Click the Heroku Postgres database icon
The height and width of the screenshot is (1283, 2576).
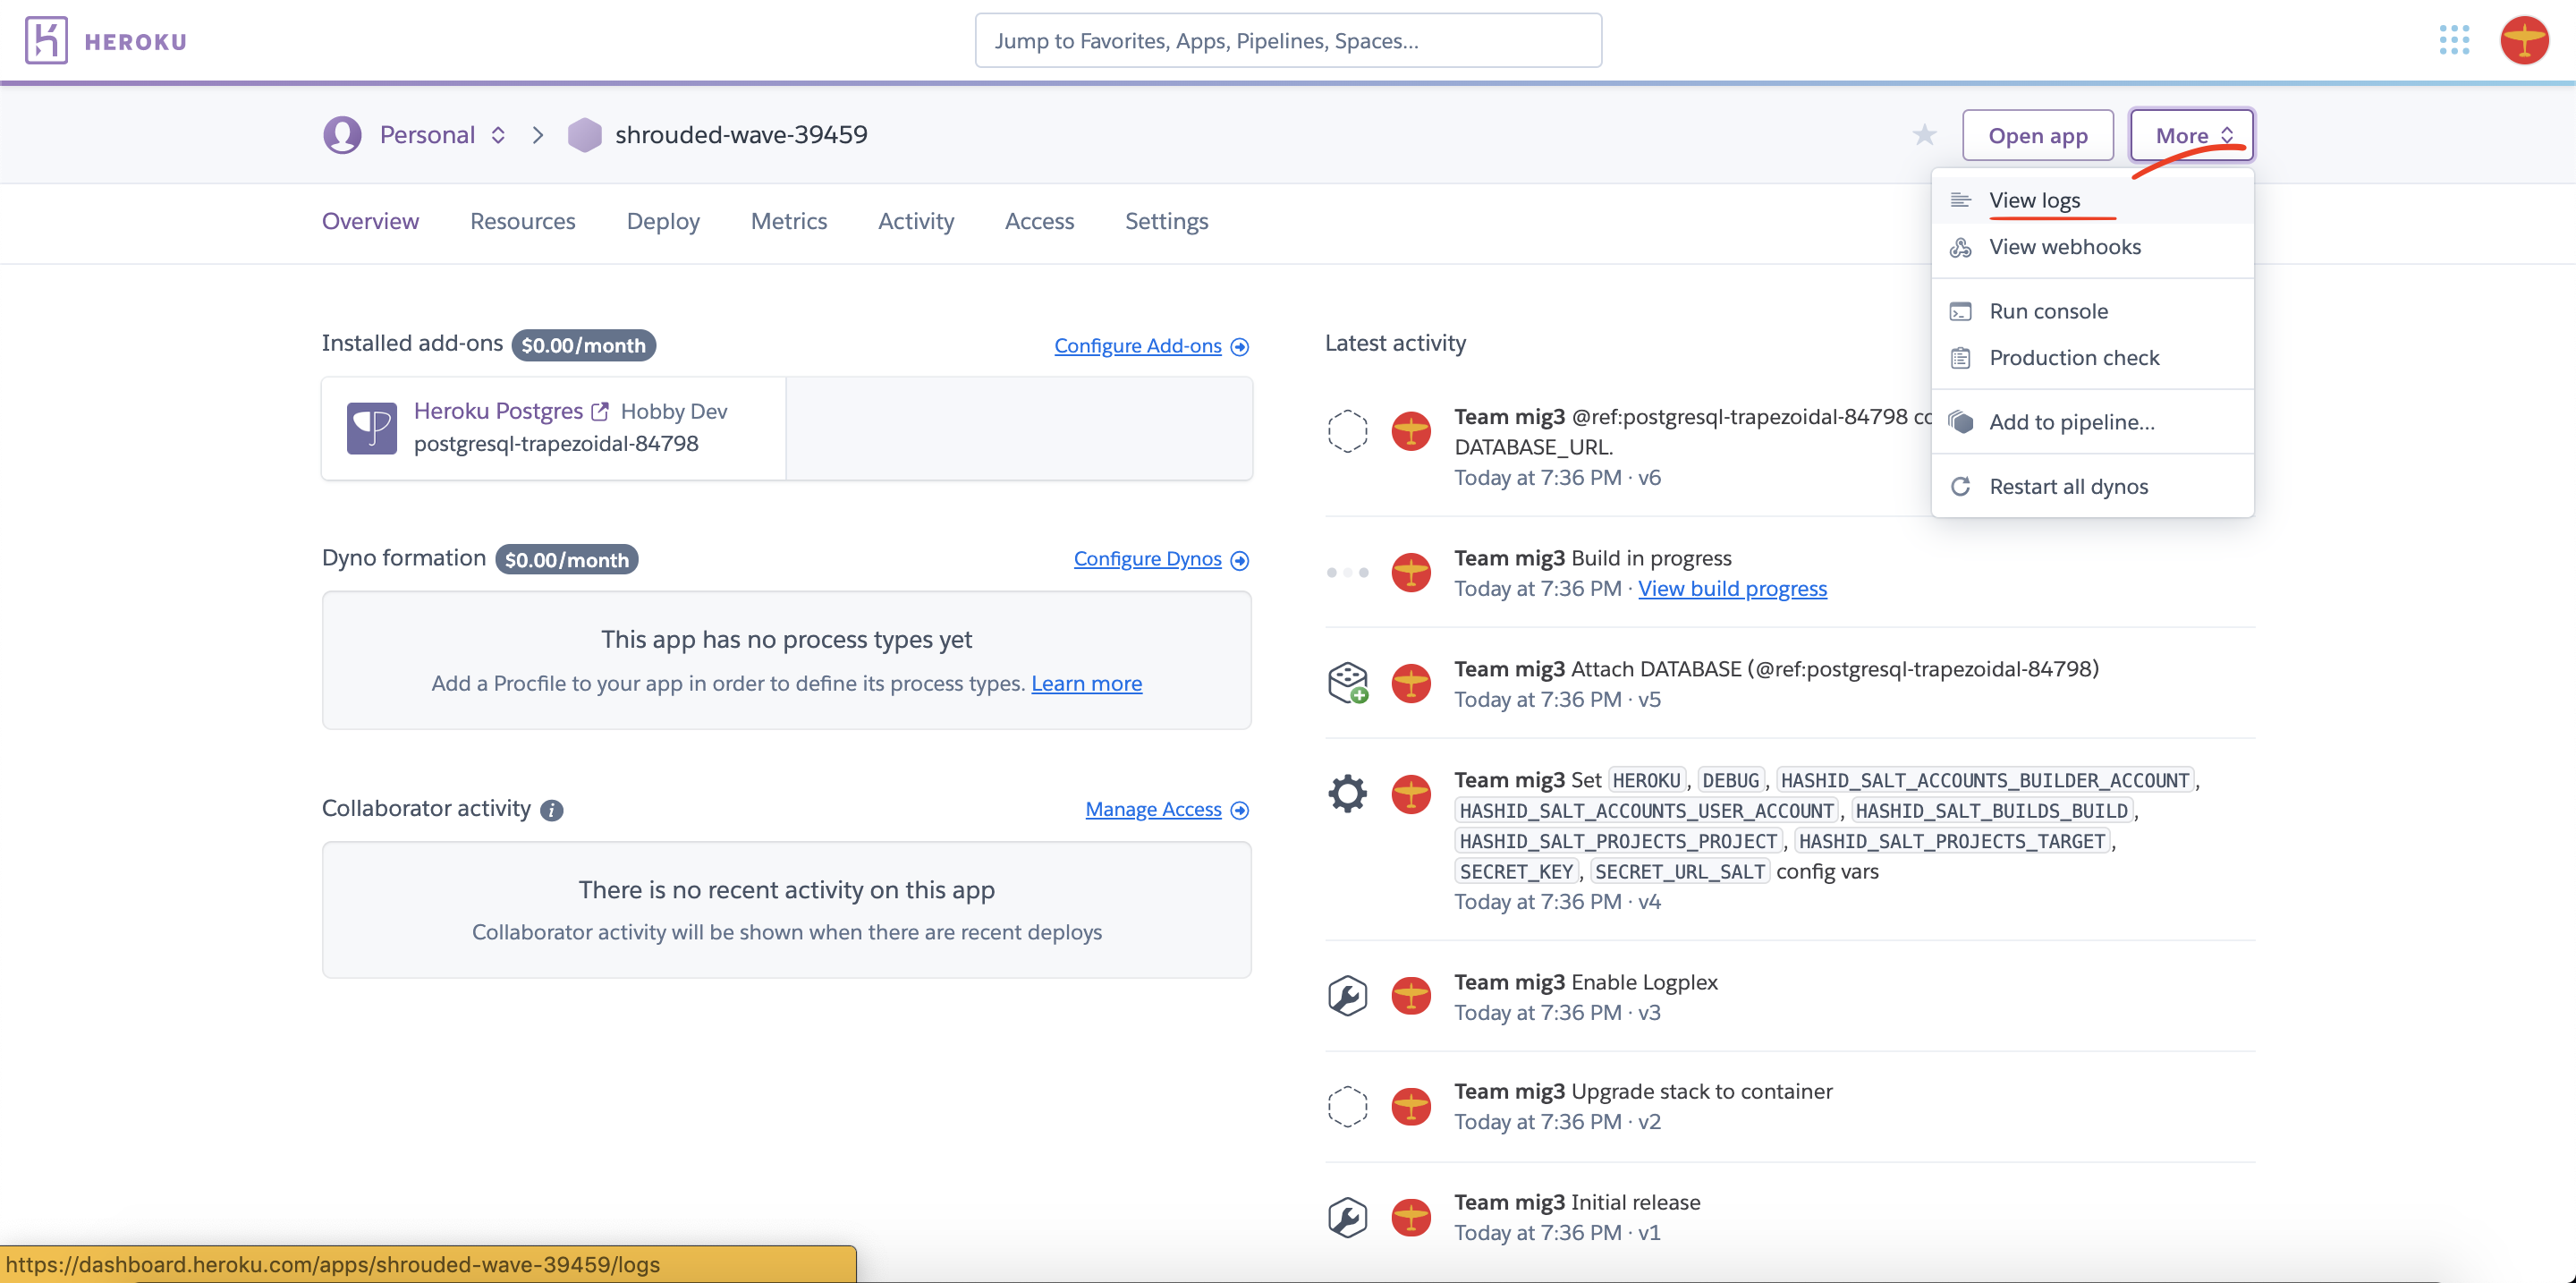click(x=369, y=427)
